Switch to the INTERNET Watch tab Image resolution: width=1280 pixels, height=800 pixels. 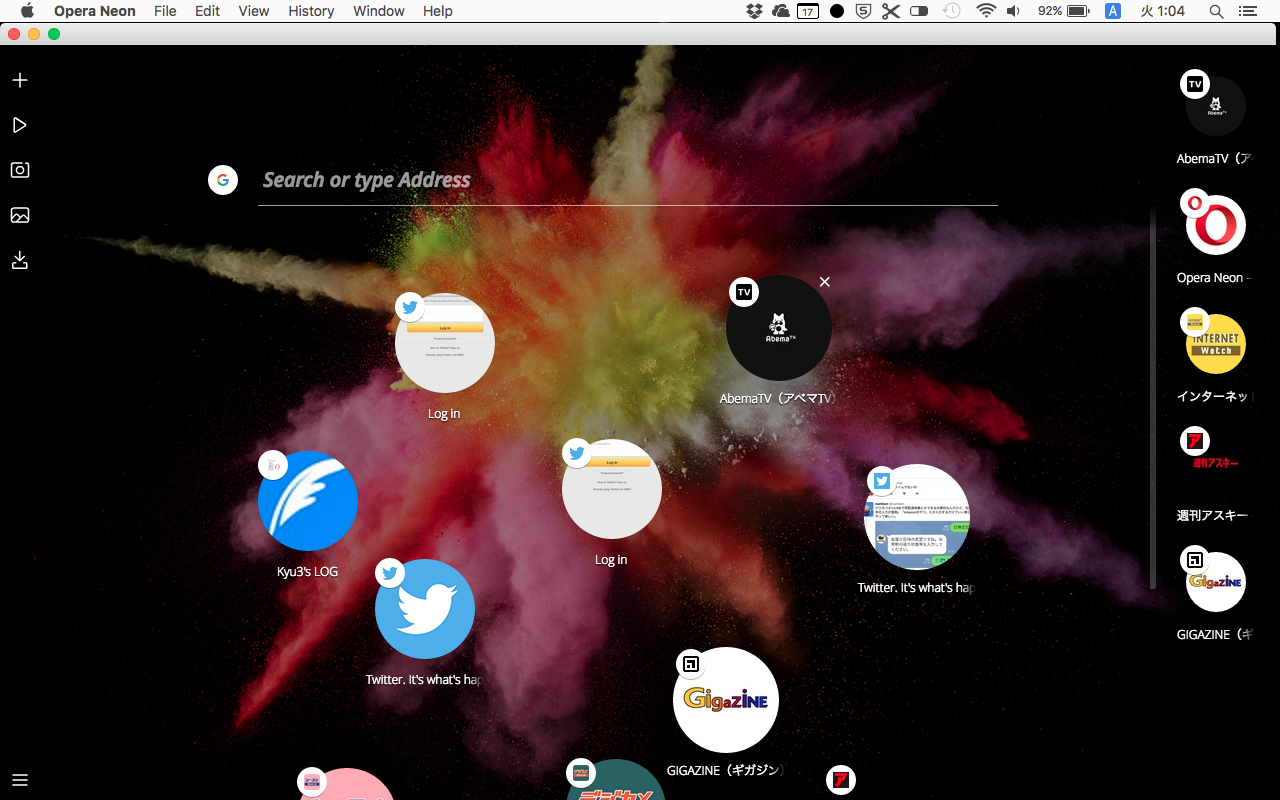click(x=1216, y=344)
